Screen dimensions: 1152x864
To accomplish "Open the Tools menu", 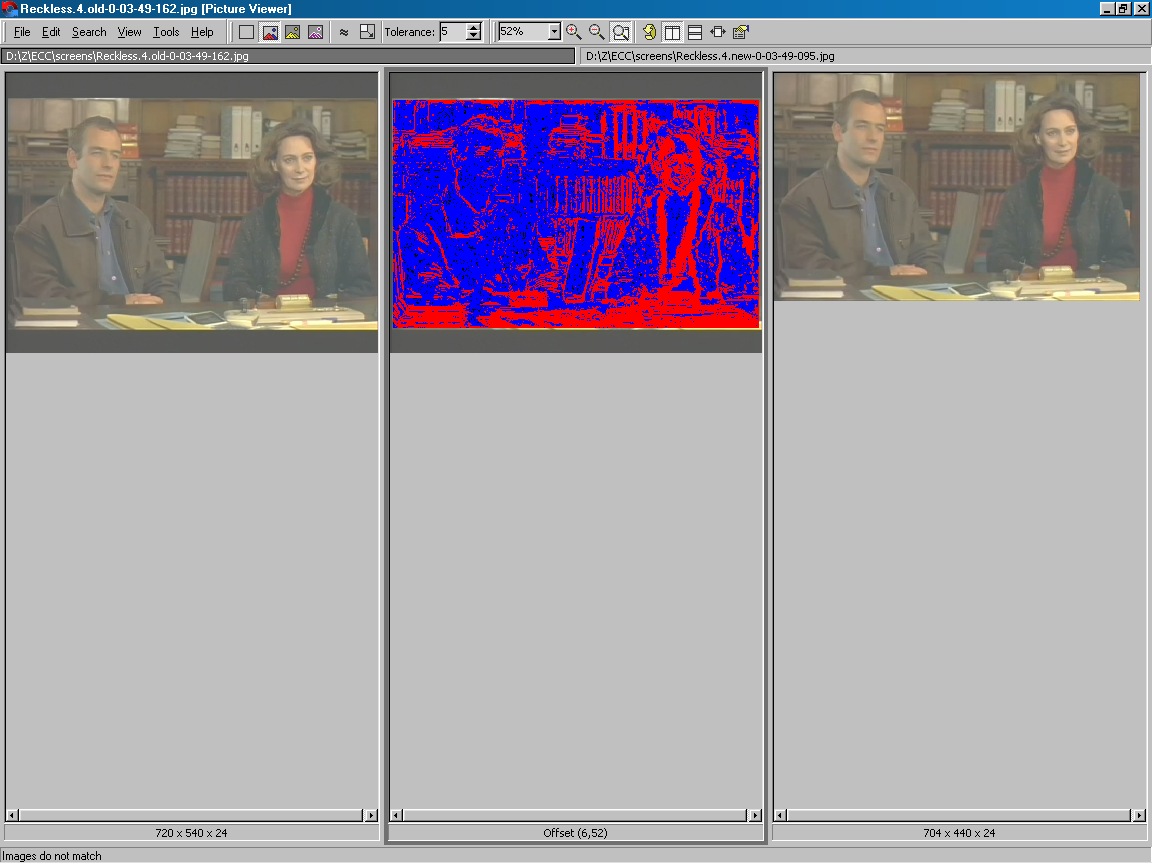I will coord(166,32).
